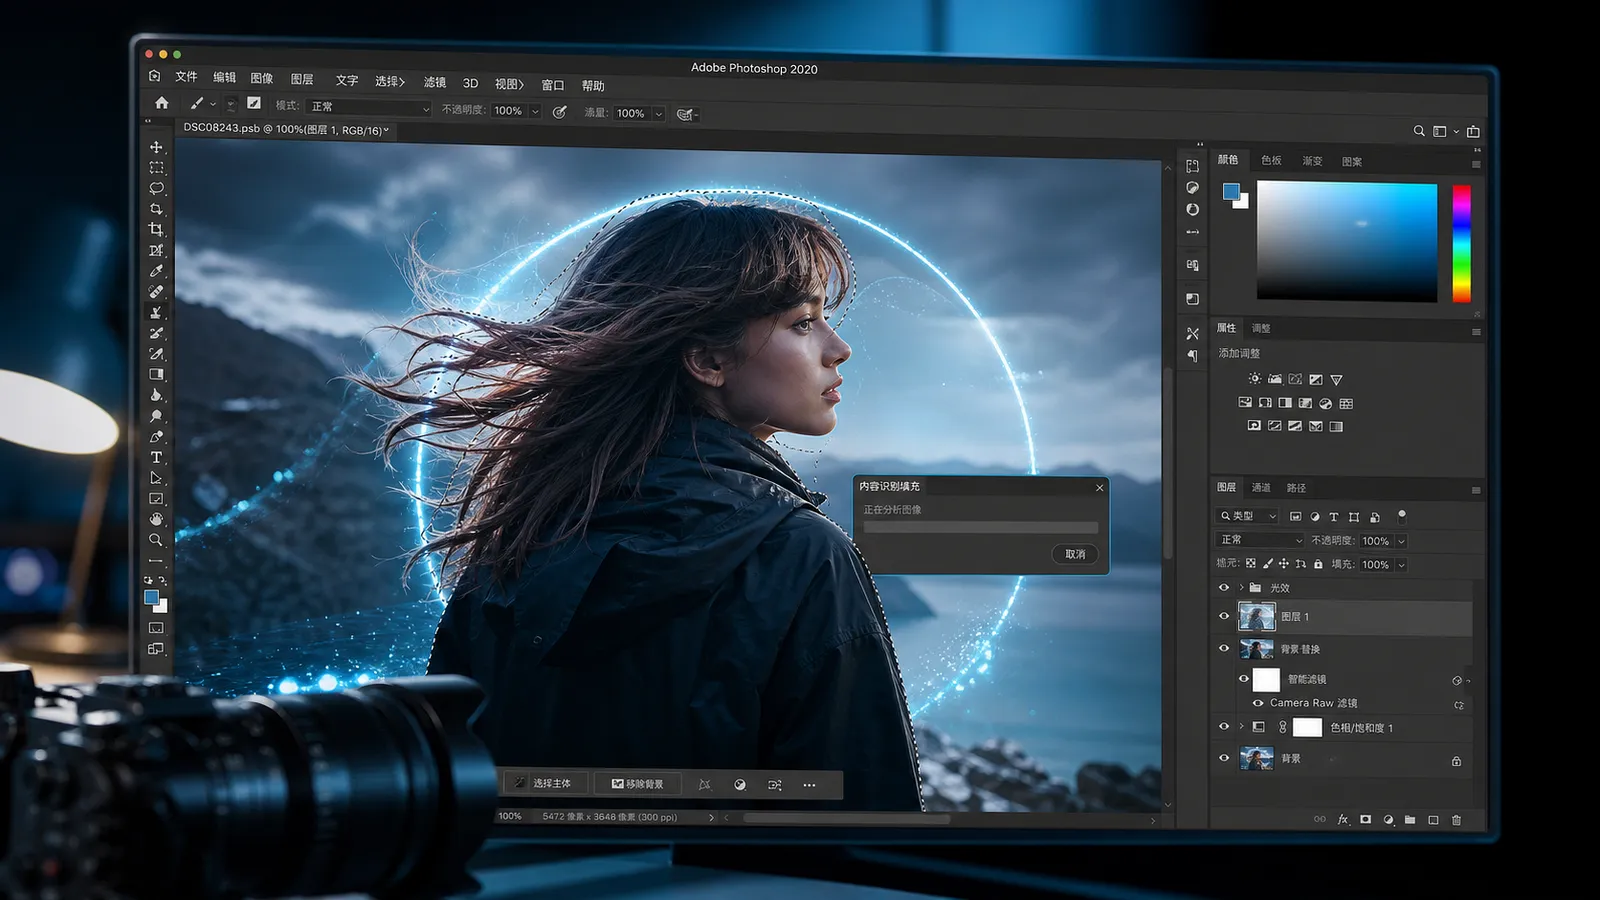Select the Move tool
The image size is (1600, 900).
pyautogui.click(x=156, y=147)
